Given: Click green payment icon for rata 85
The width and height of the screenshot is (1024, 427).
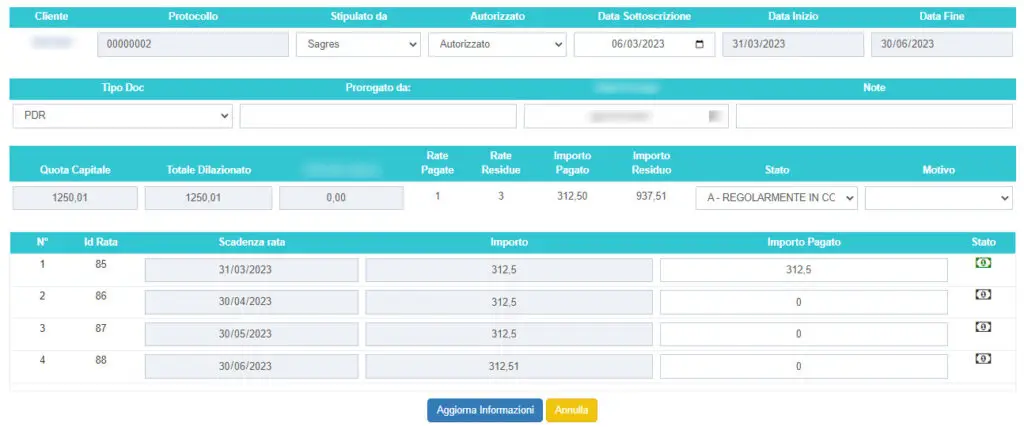Looking at the screenshot, I should pos(983,263).
